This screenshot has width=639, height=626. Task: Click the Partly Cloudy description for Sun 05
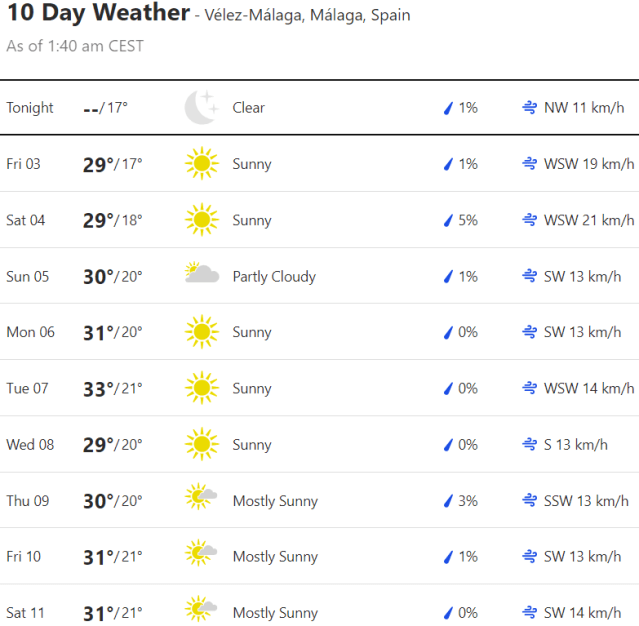(x=274, y=276)
